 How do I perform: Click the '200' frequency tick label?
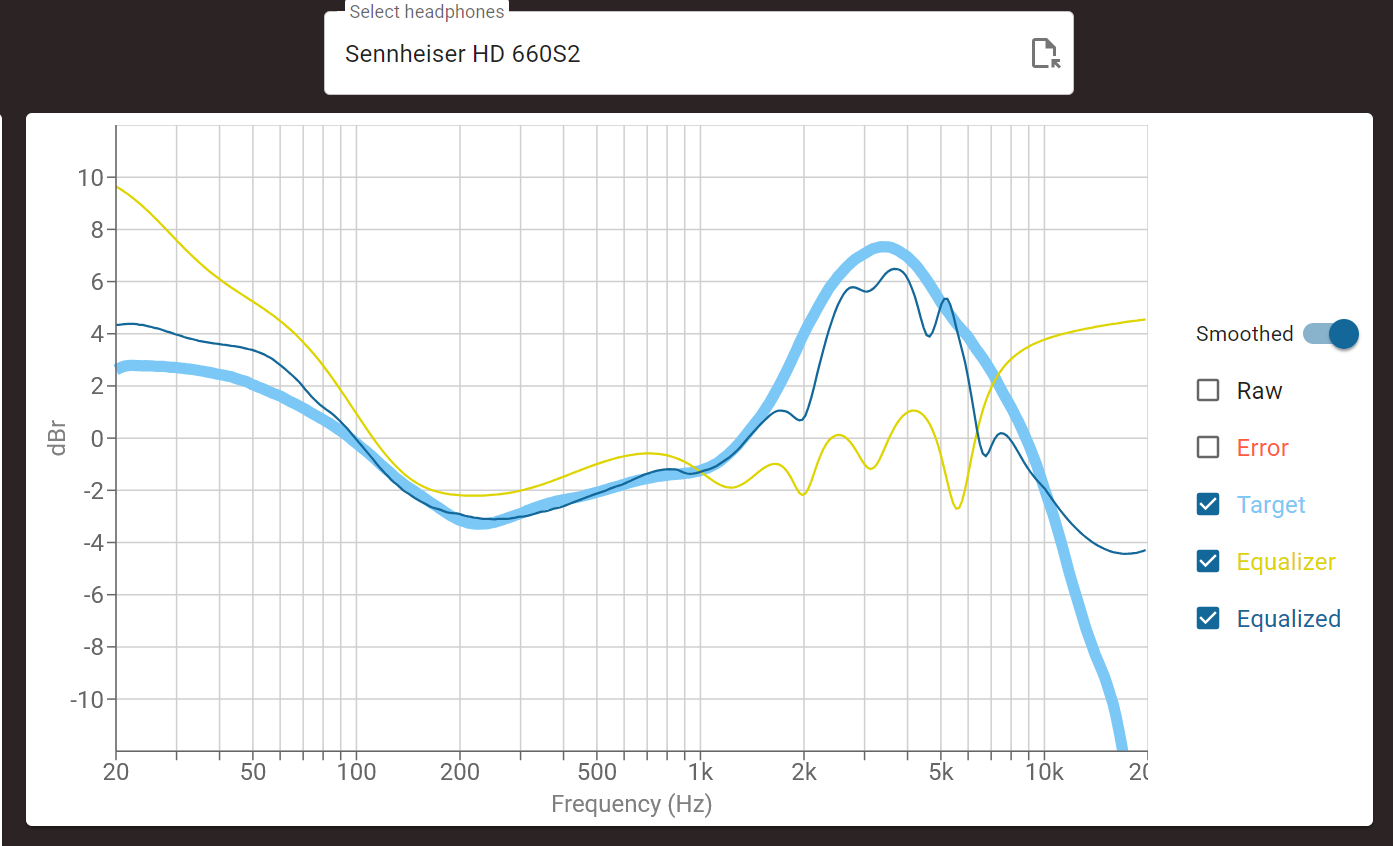click(x=460, y=773)
